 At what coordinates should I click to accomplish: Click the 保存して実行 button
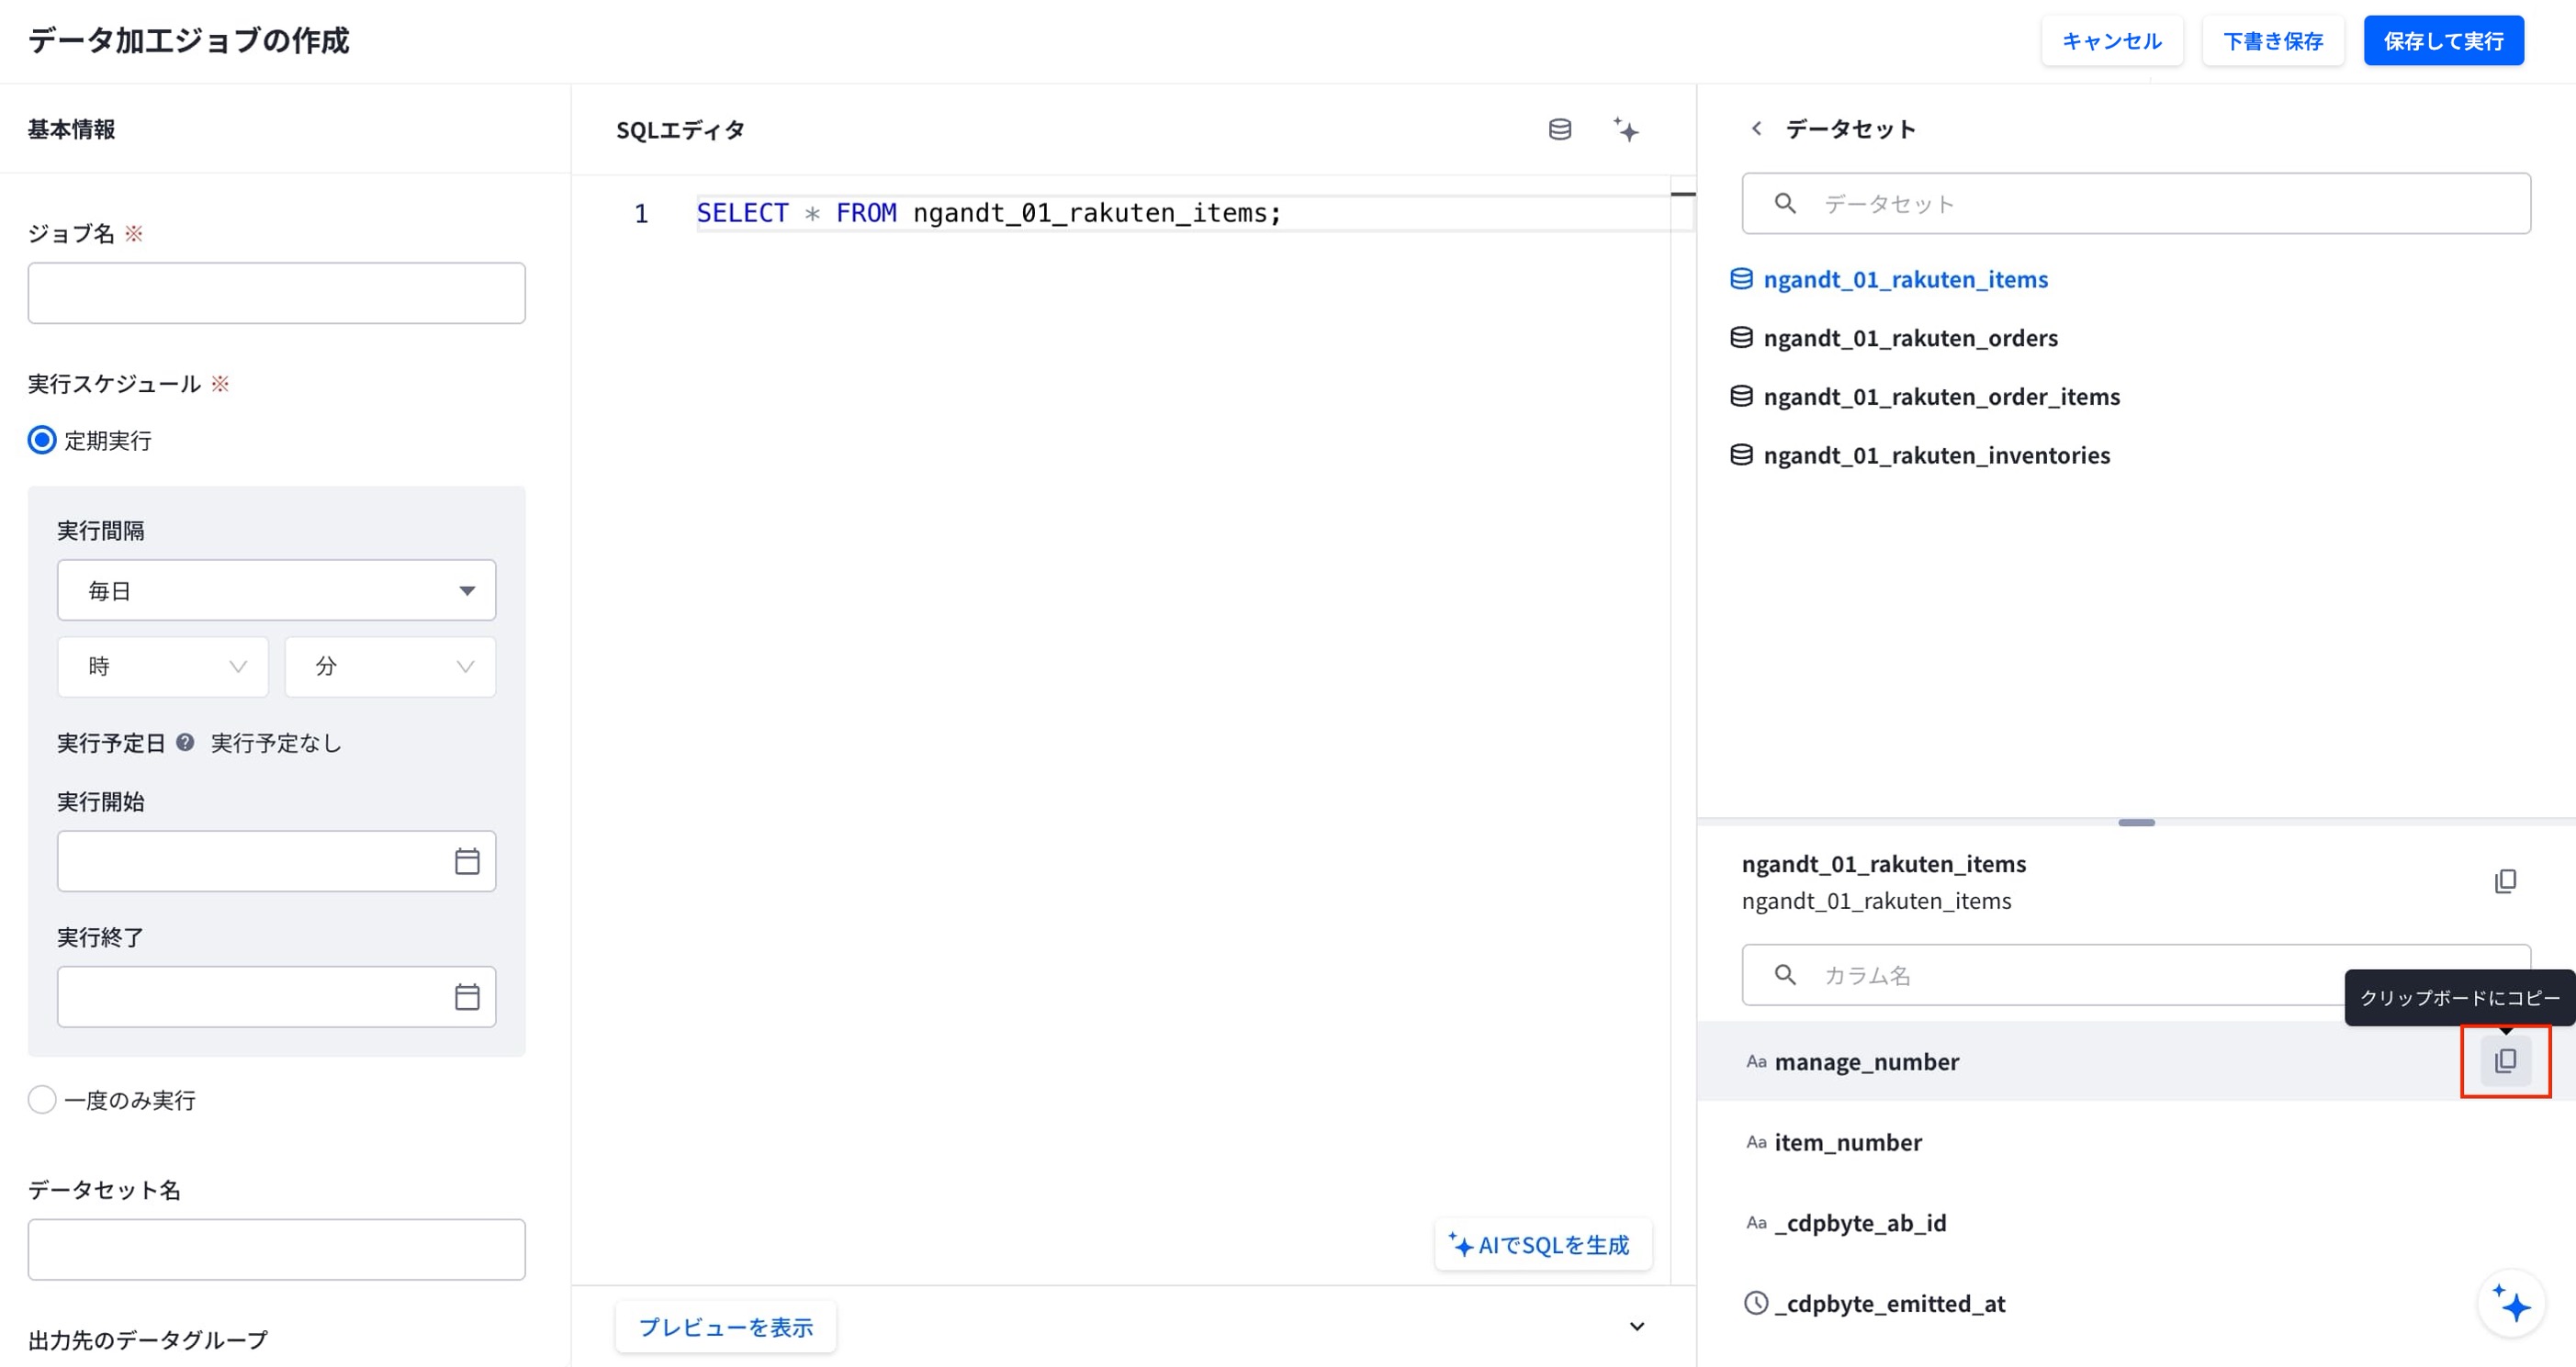[x=2443, y=41]
